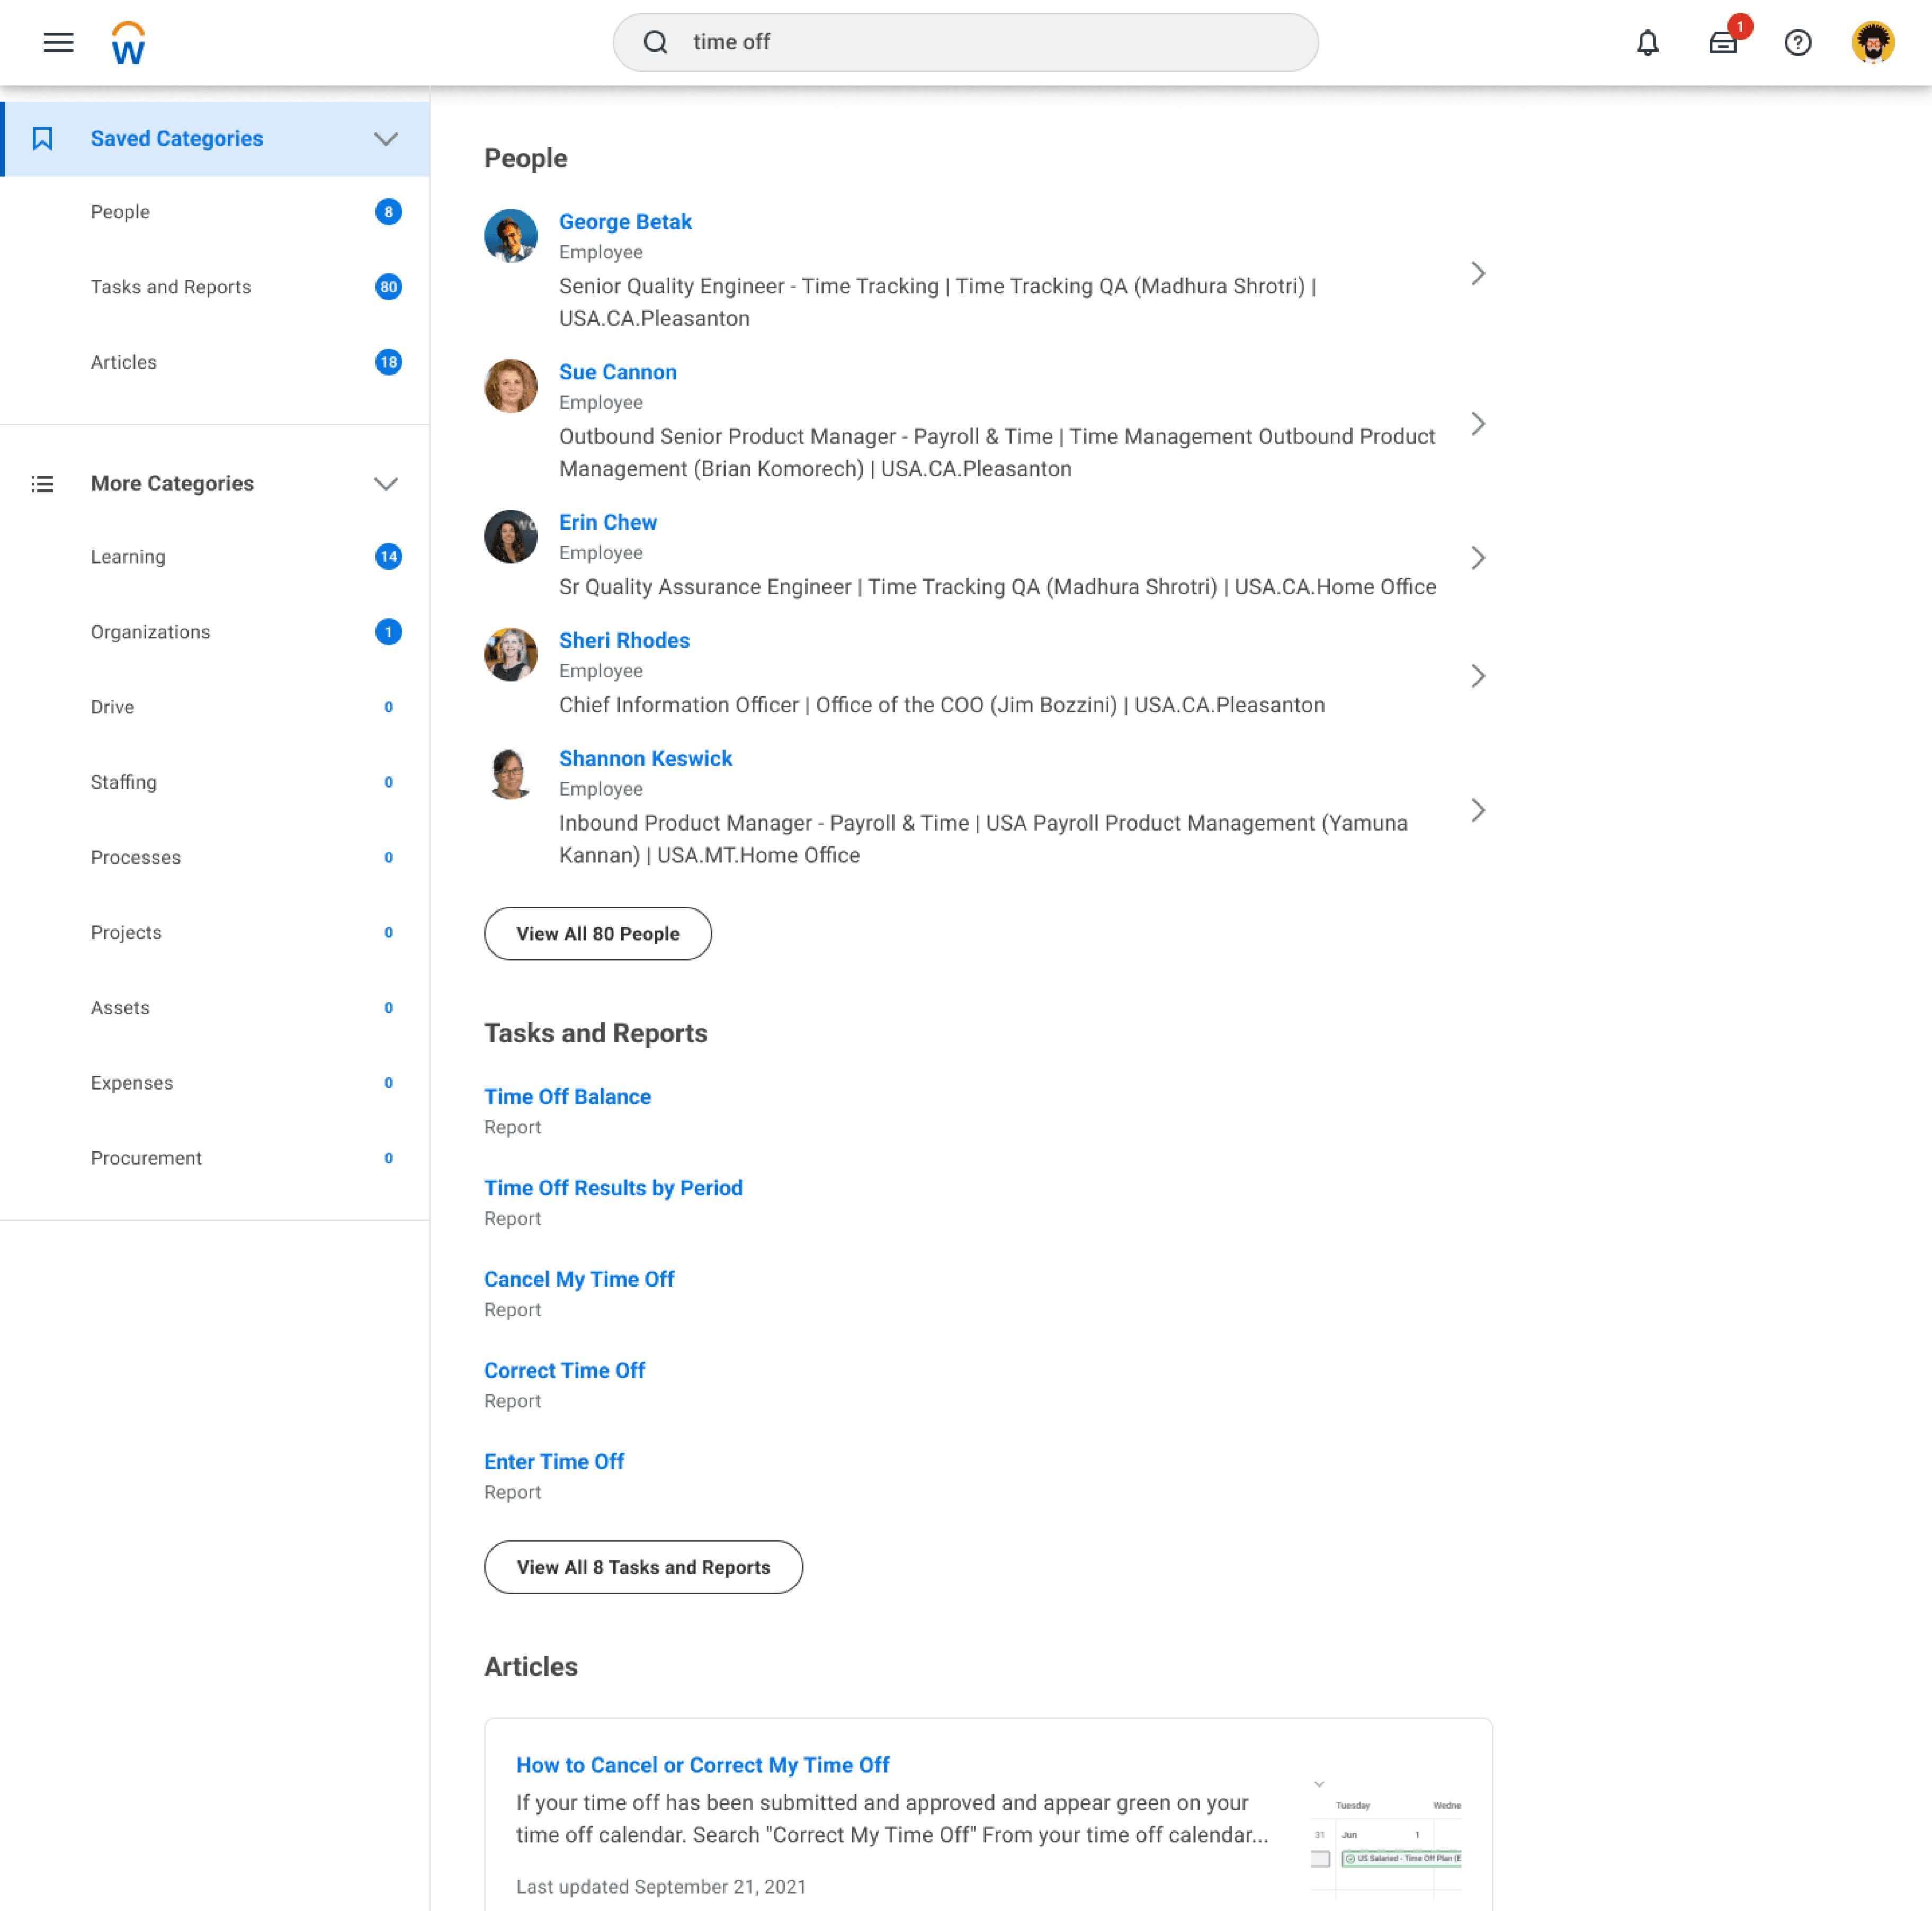This screenshot has height=1911, width=1932.
Task: Select the Learning category
Action: [x=128, y=557]
